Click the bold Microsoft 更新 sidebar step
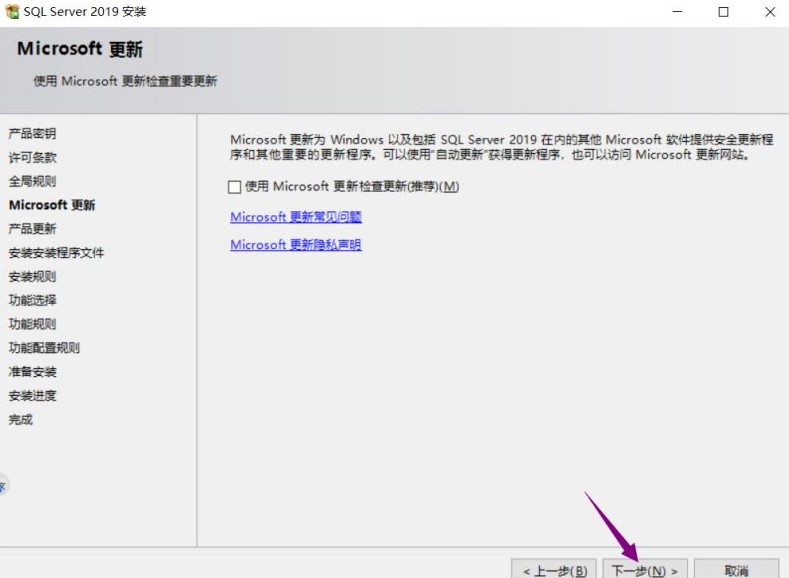 52,206
